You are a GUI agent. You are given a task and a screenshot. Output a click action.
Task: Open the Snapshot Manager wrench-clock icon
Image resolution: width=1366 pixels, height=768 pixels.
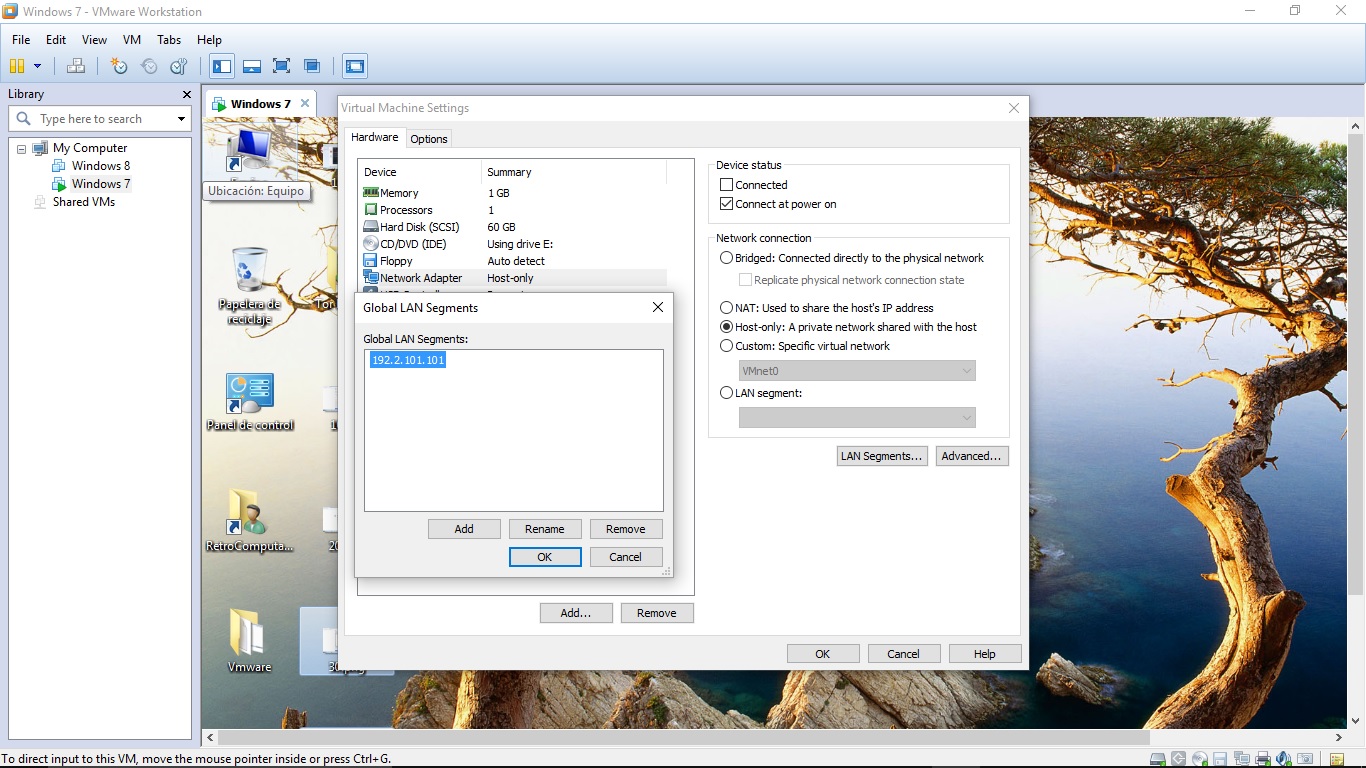click(x=179, y=66)
